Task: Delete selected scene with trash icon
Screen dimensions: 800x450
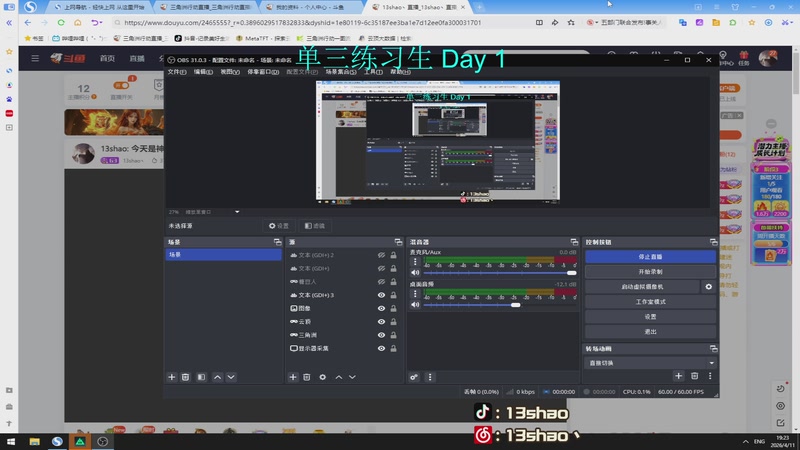Action: coord(185,377)
